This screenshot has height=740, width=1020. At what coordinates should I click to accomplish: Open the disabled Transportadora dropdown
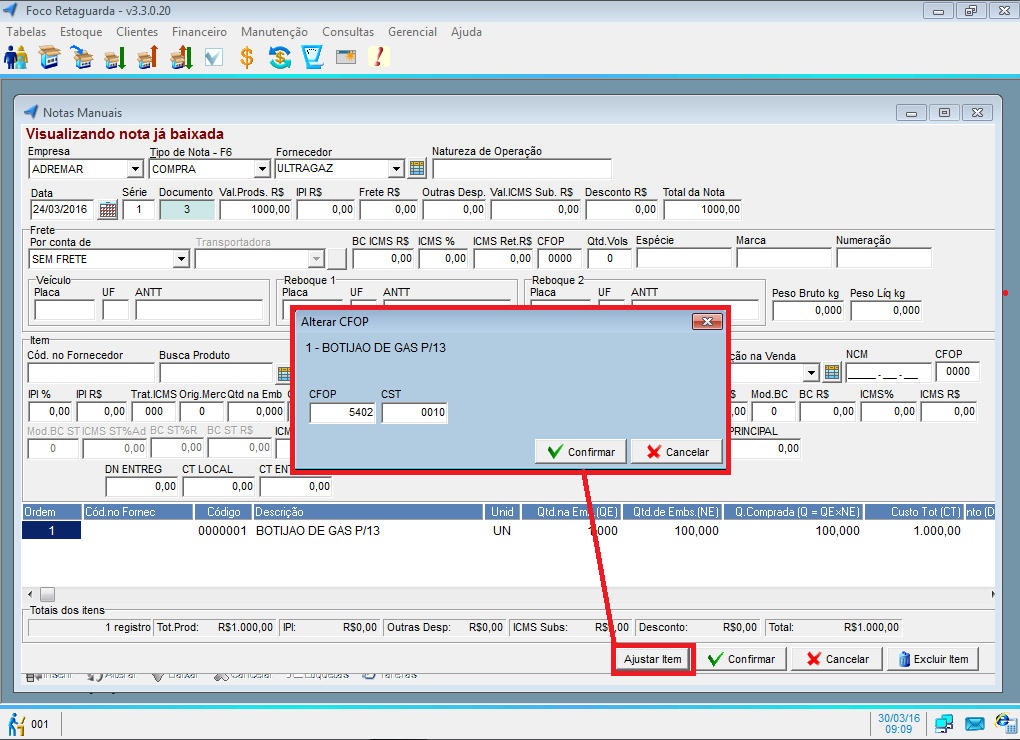click(x=316, y=259)
